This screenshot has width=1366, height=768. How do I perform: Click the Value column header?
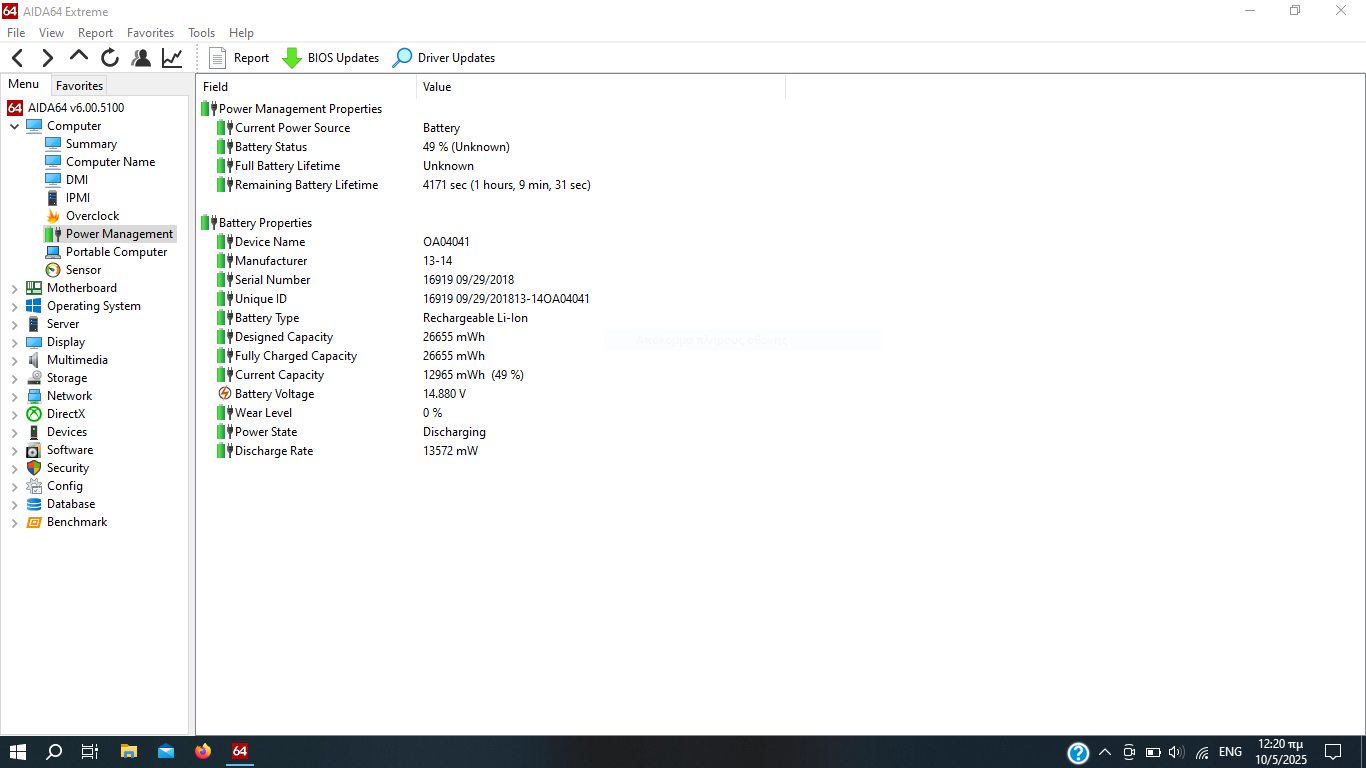(601, 87)
